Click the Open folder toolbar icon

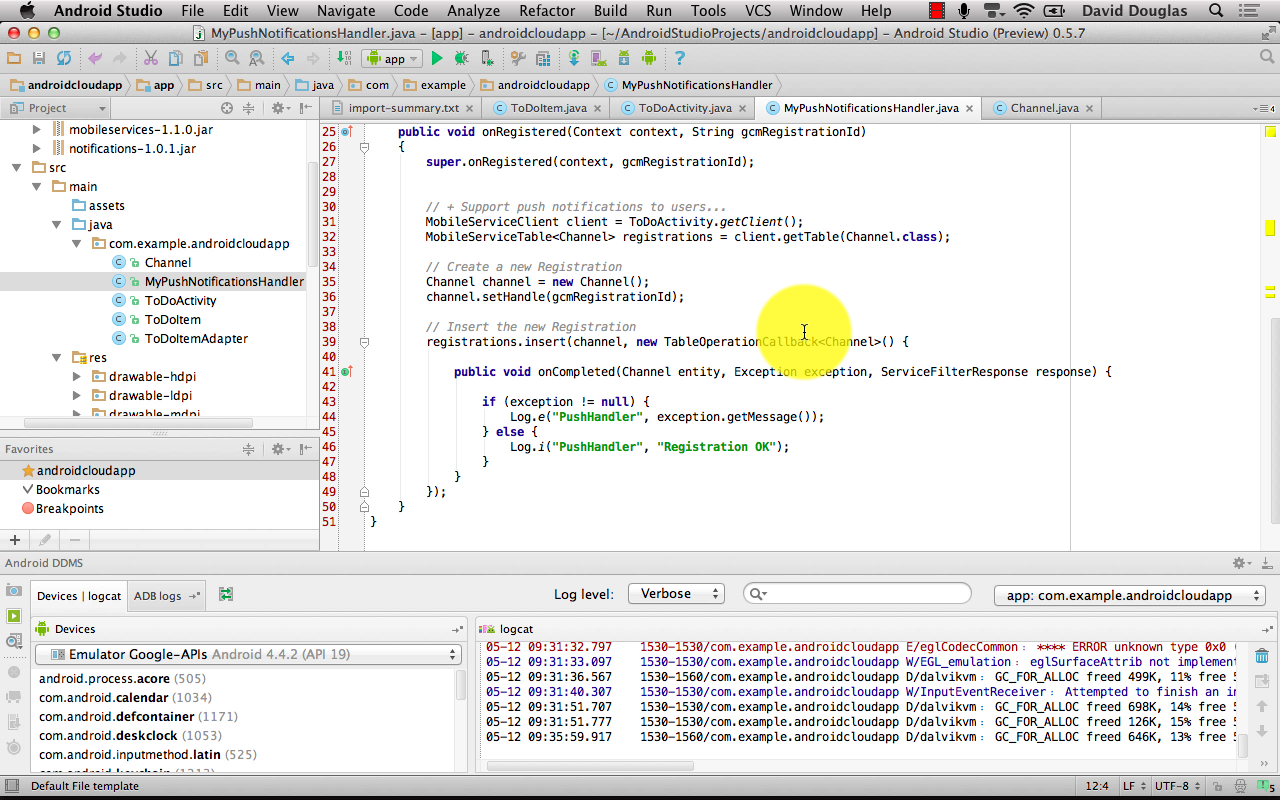pyautogui.click(x=14, y=58)
